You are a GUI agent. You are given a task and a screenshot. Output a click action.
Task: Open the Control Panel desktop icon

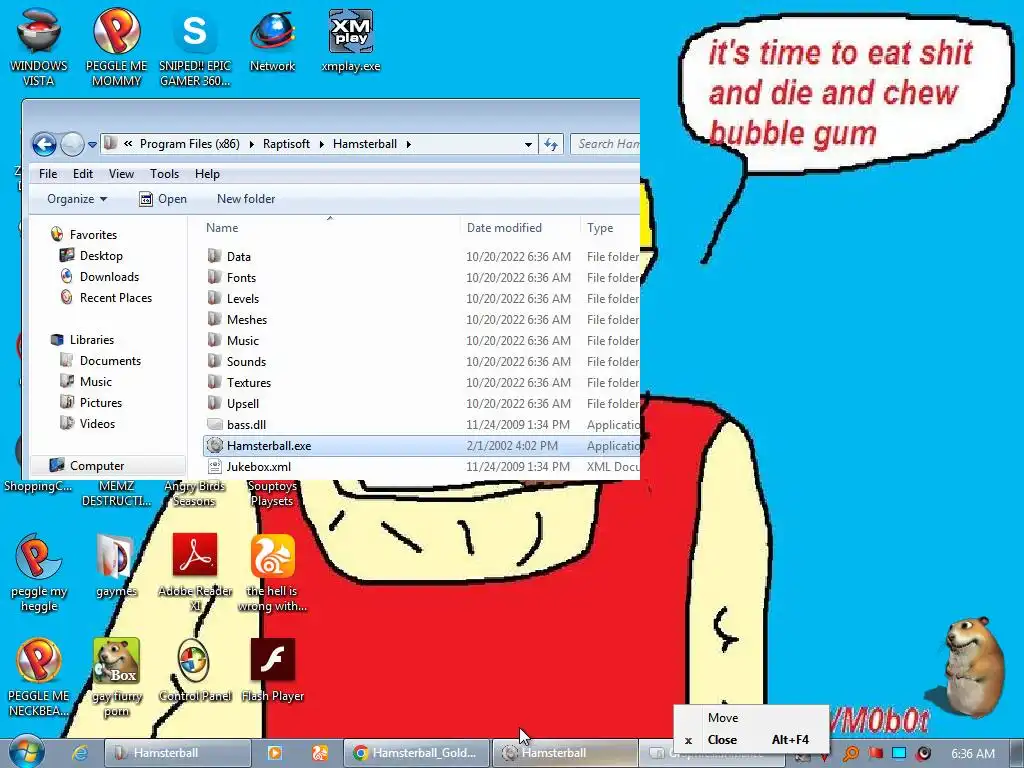tap(195, 670)
